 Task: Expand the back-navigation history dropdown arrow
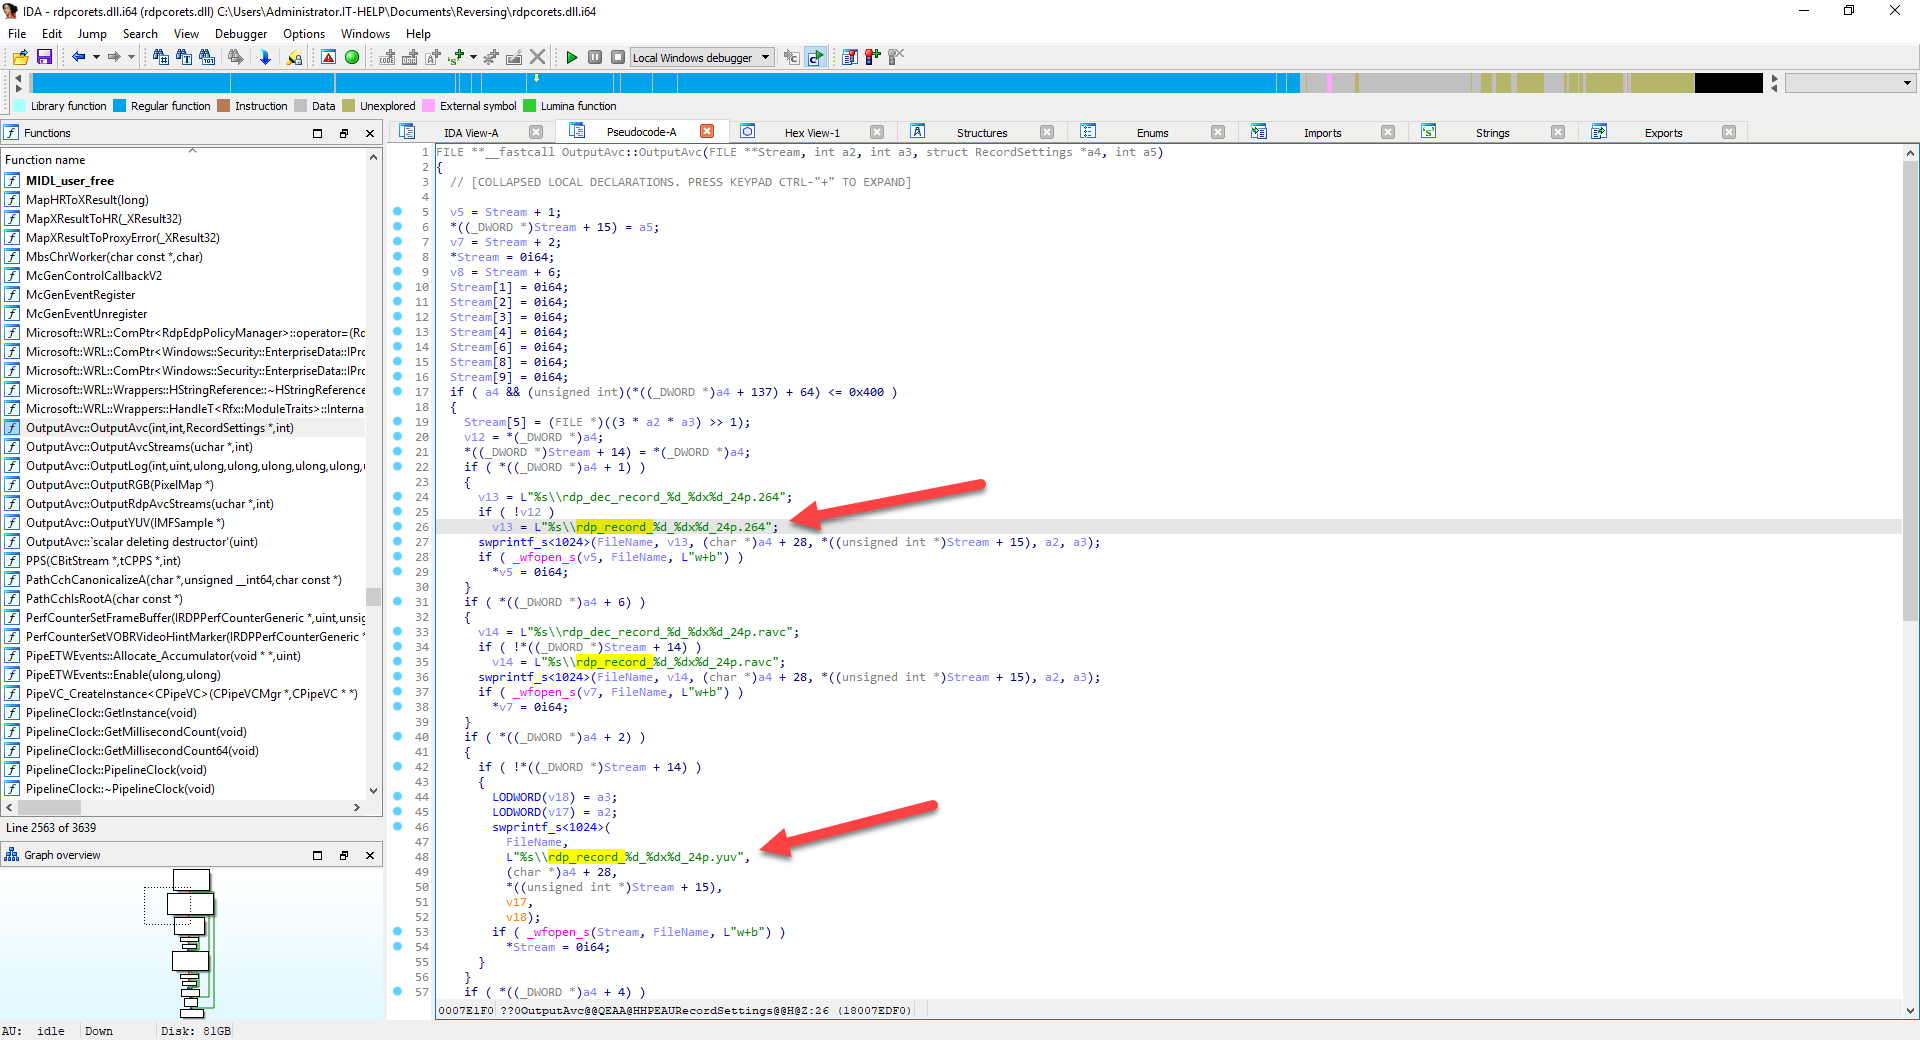point(96,57)
